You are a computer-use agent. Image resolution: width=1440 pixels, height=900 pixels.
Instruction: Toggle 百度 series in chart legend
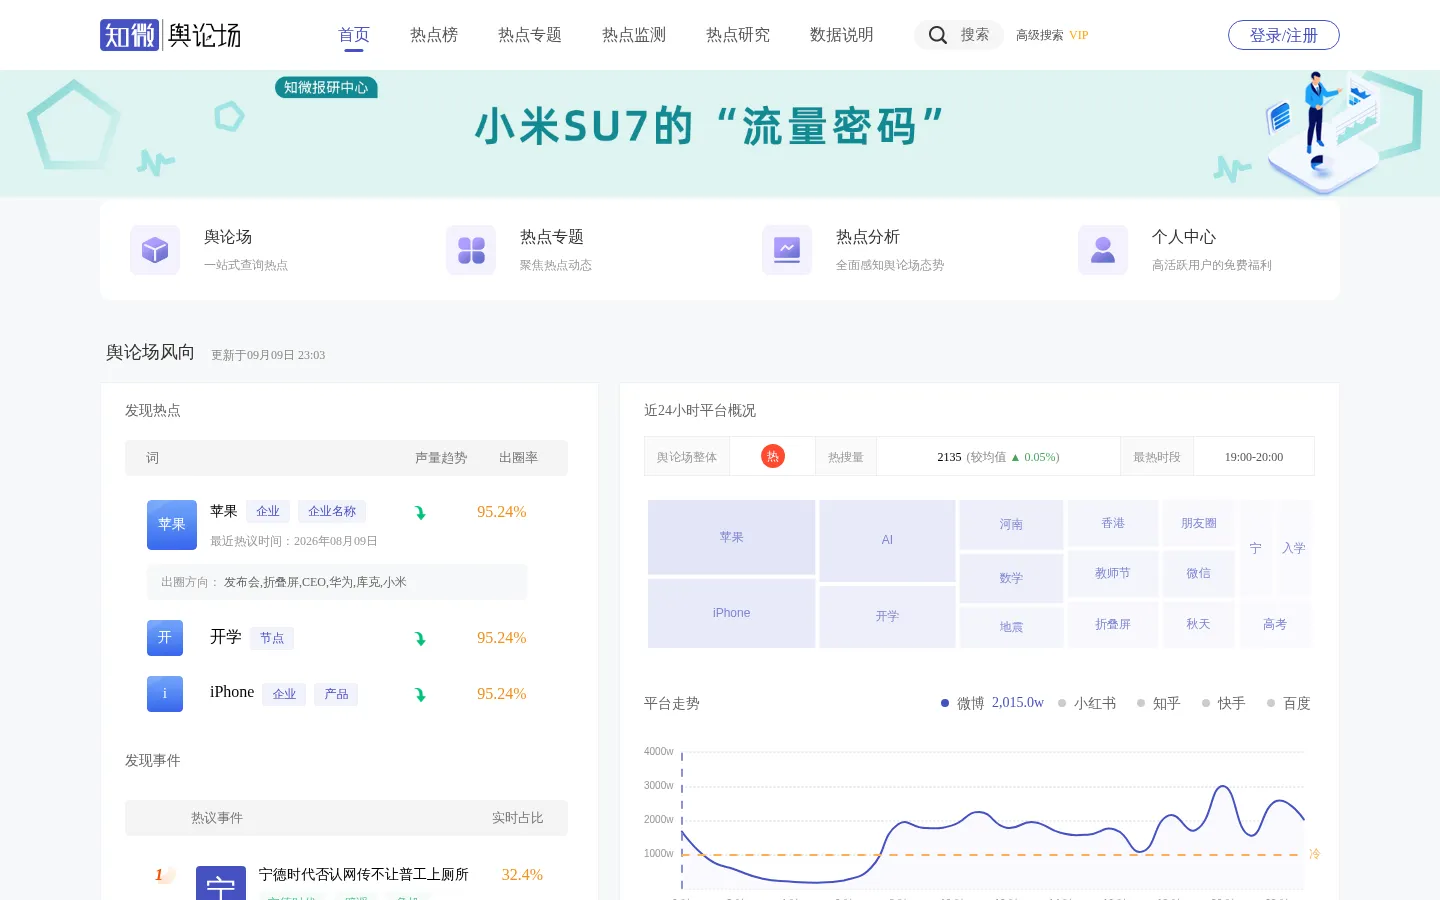click(1289, 703)
